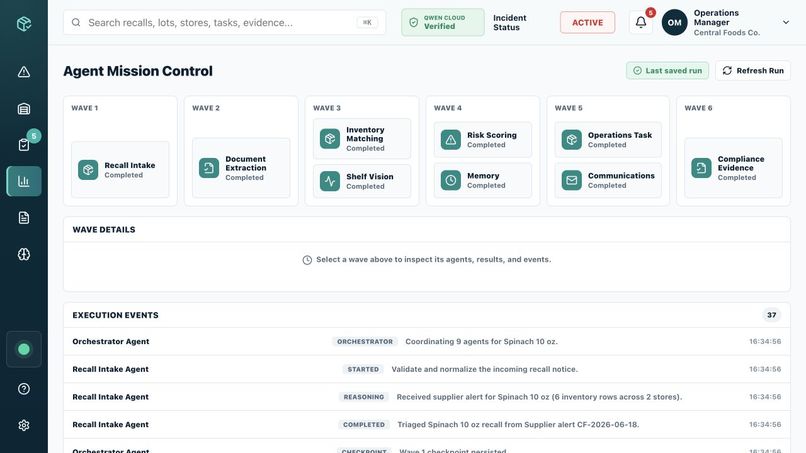Viewport: 806px width, 453px height.
Task: Click the keyboard shortcut hint in search
Action: pyautogui.click(x=367, y=23)
